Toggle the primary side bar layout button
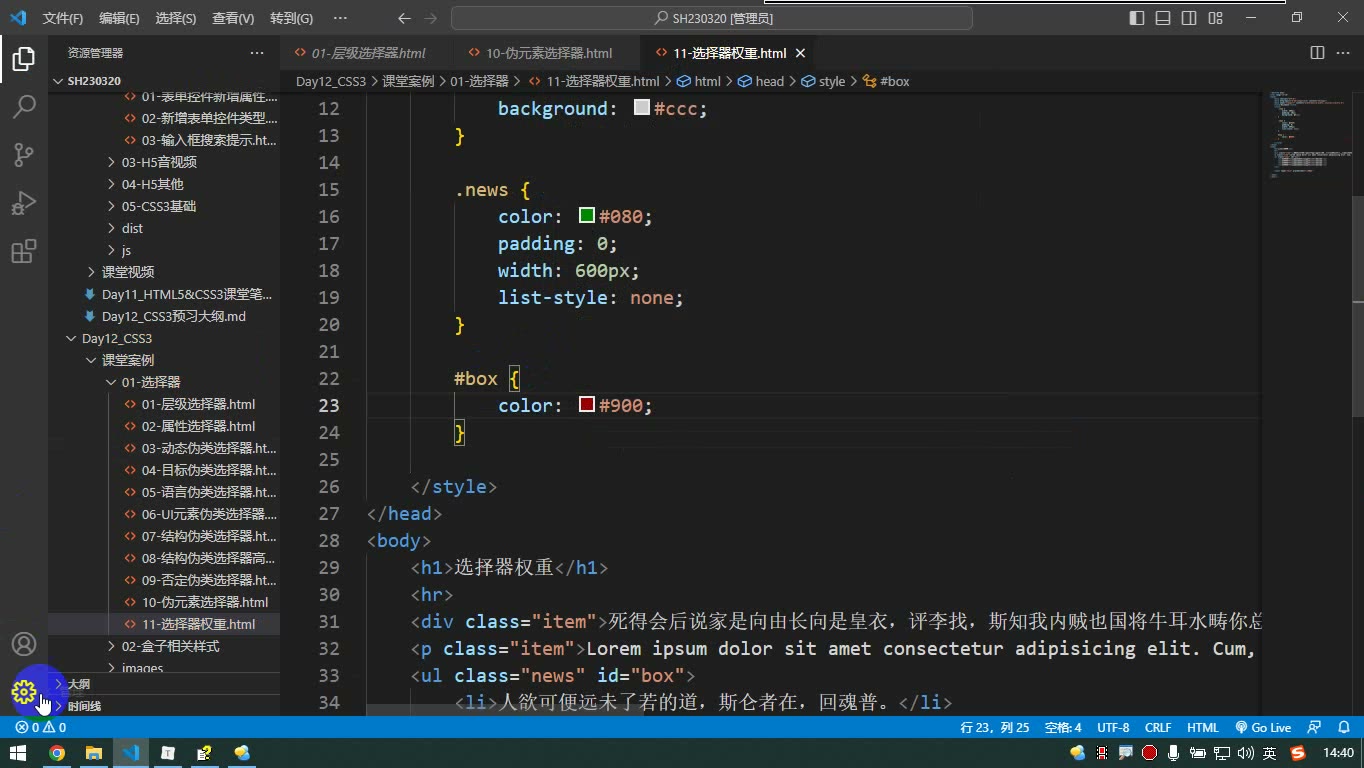Image resolution: width=1364 pixels, height=768 pixels. tap(1137, 18)
